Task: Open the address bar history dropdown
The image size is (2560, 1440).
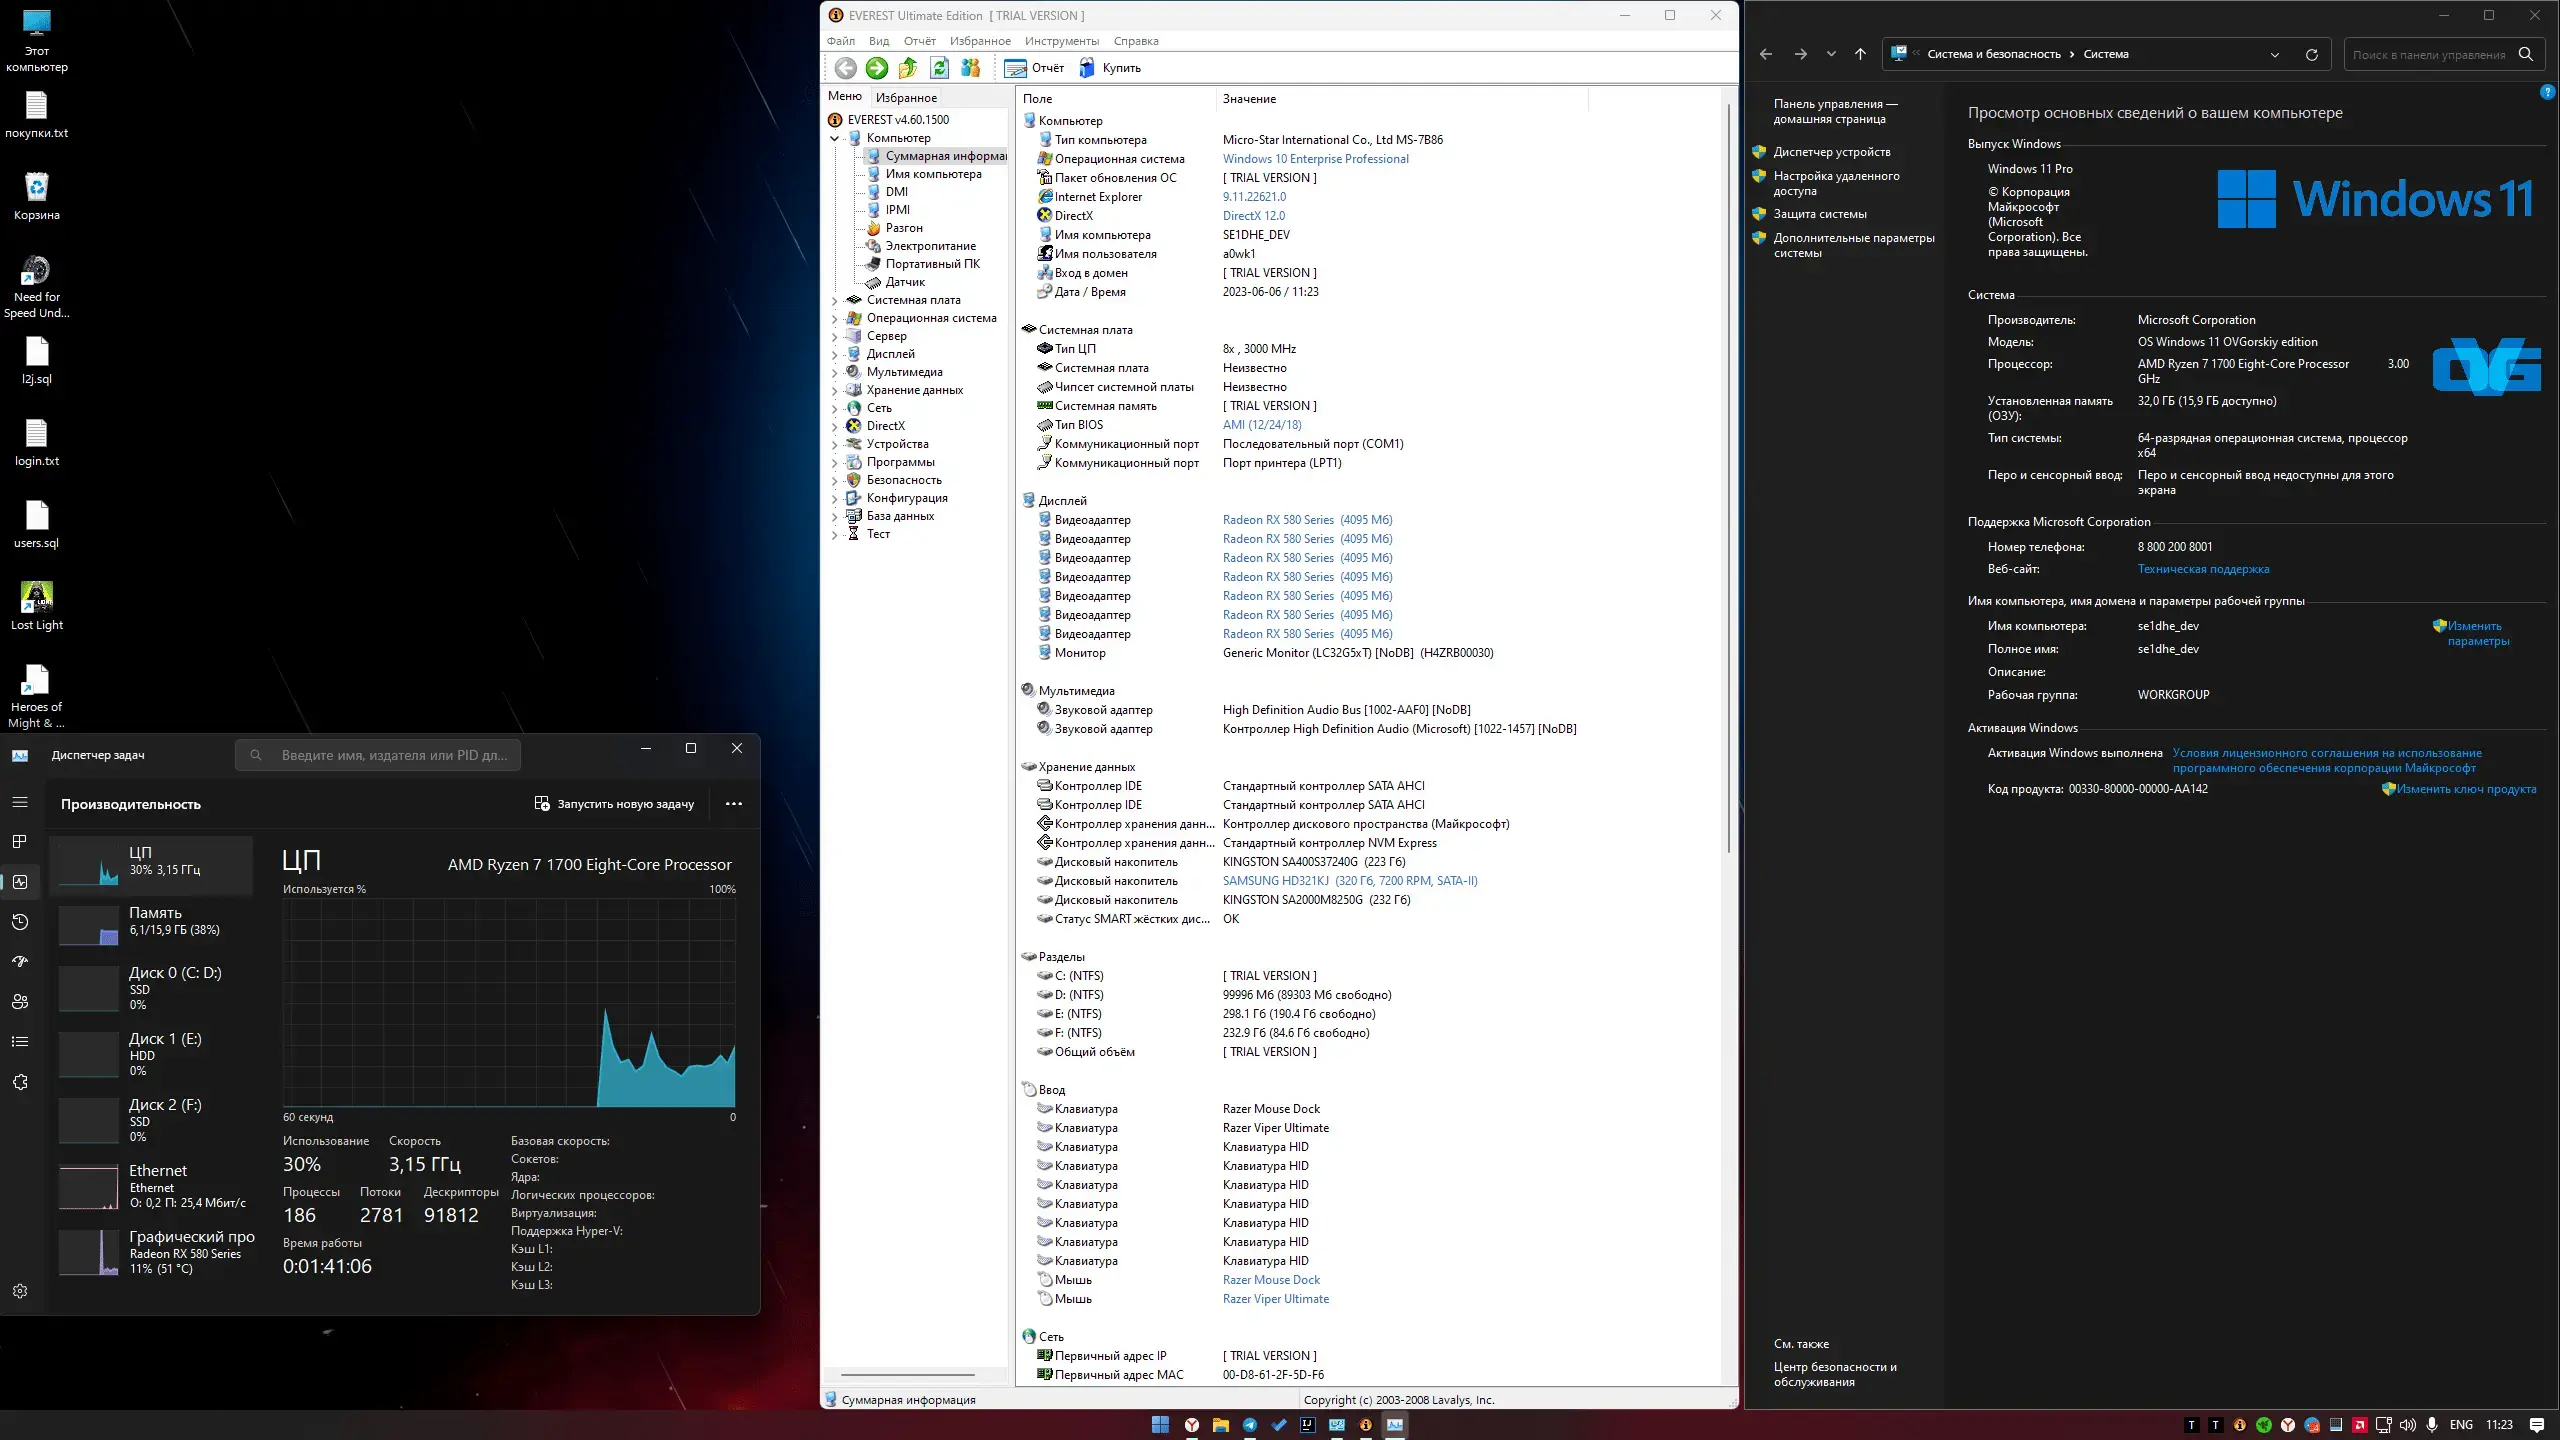Action: click(x=2275, y=55)
